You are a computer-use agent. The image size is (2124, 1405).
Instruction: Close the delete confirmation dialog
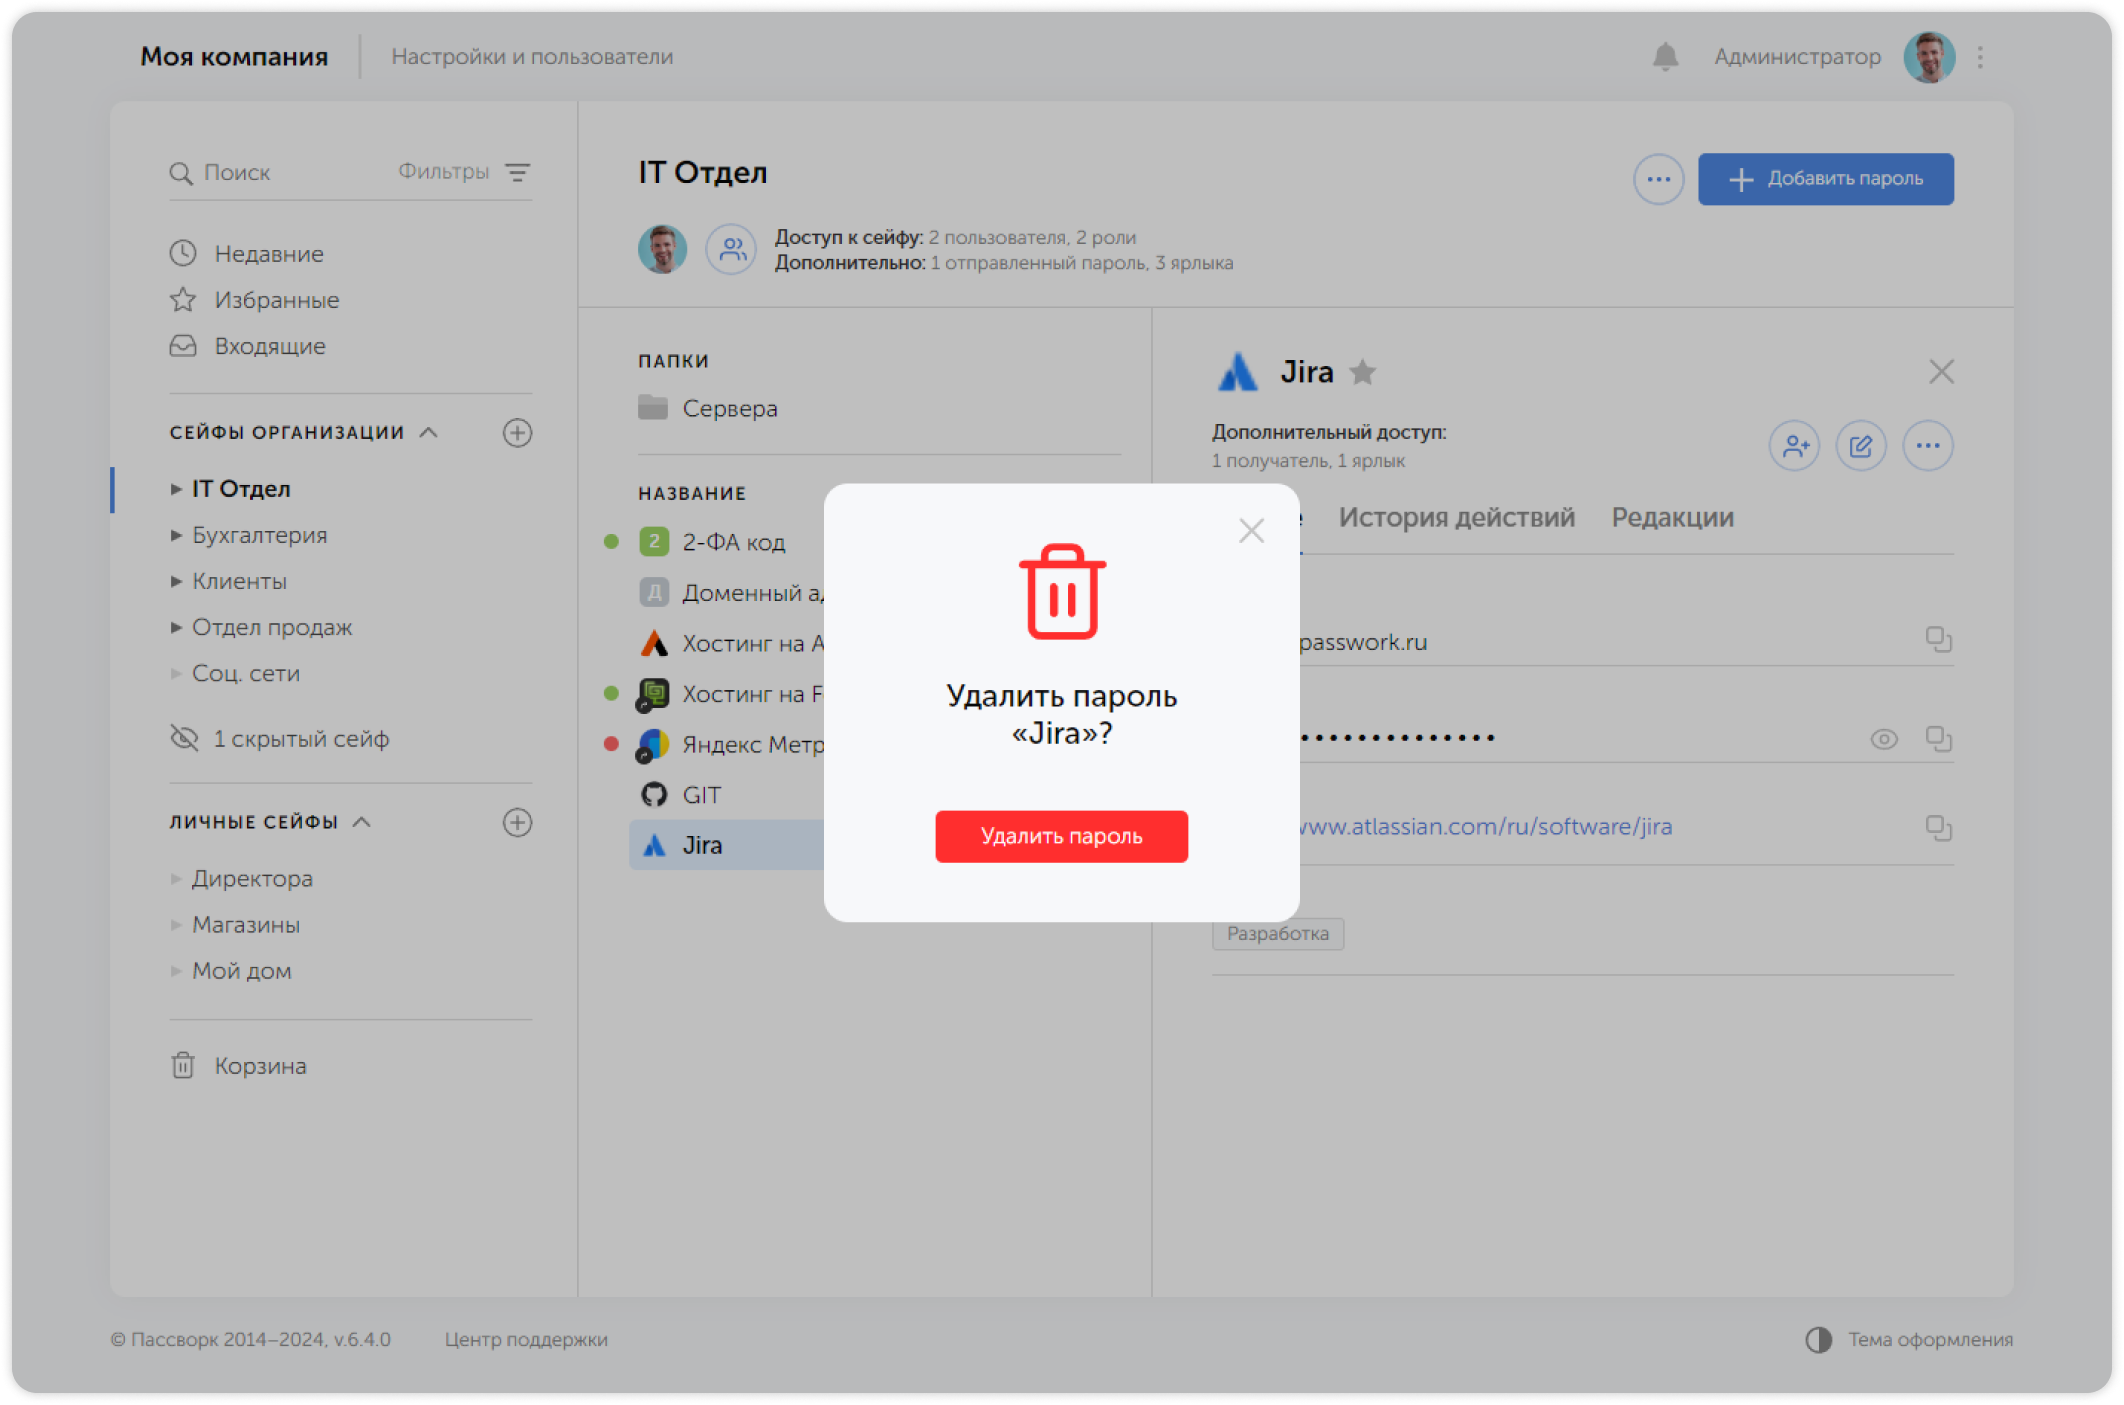click(x=1251, y=531)
